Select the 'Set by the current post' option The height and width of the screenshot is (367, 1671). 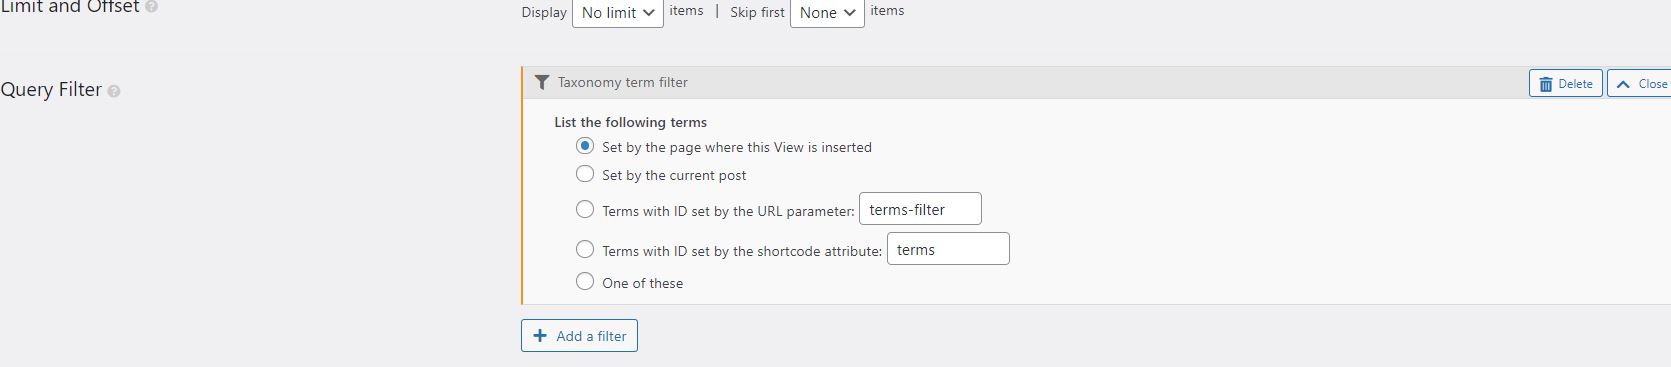click(585, 174)
